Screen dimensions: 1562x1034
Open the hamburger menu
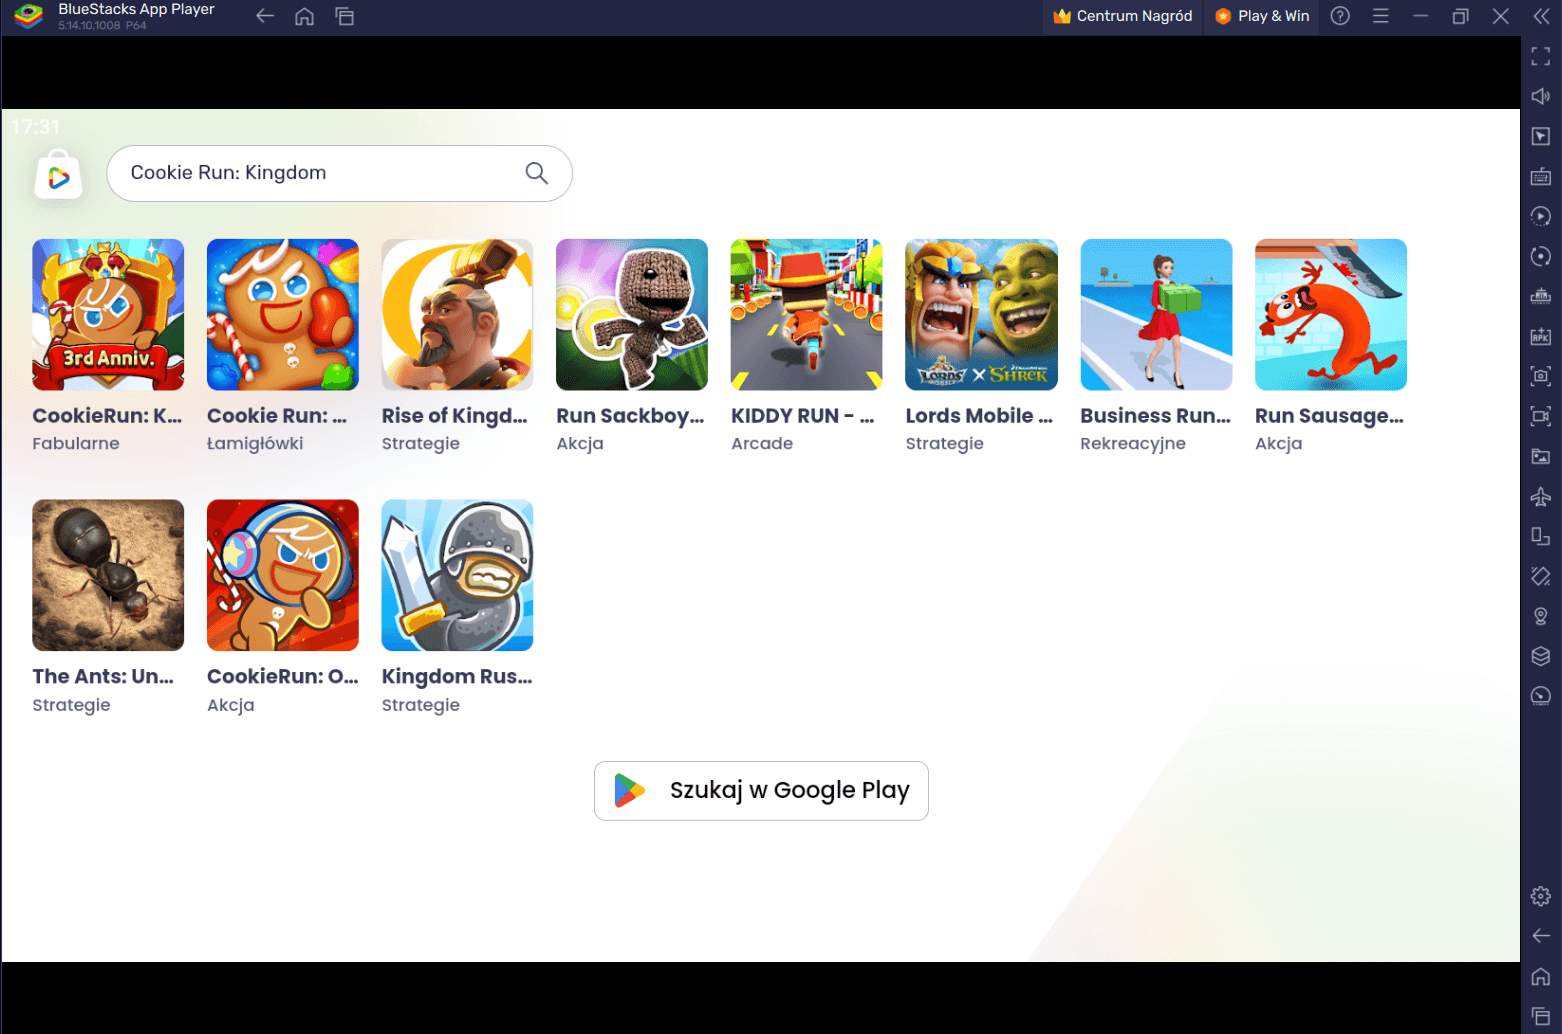[1380, 16]
